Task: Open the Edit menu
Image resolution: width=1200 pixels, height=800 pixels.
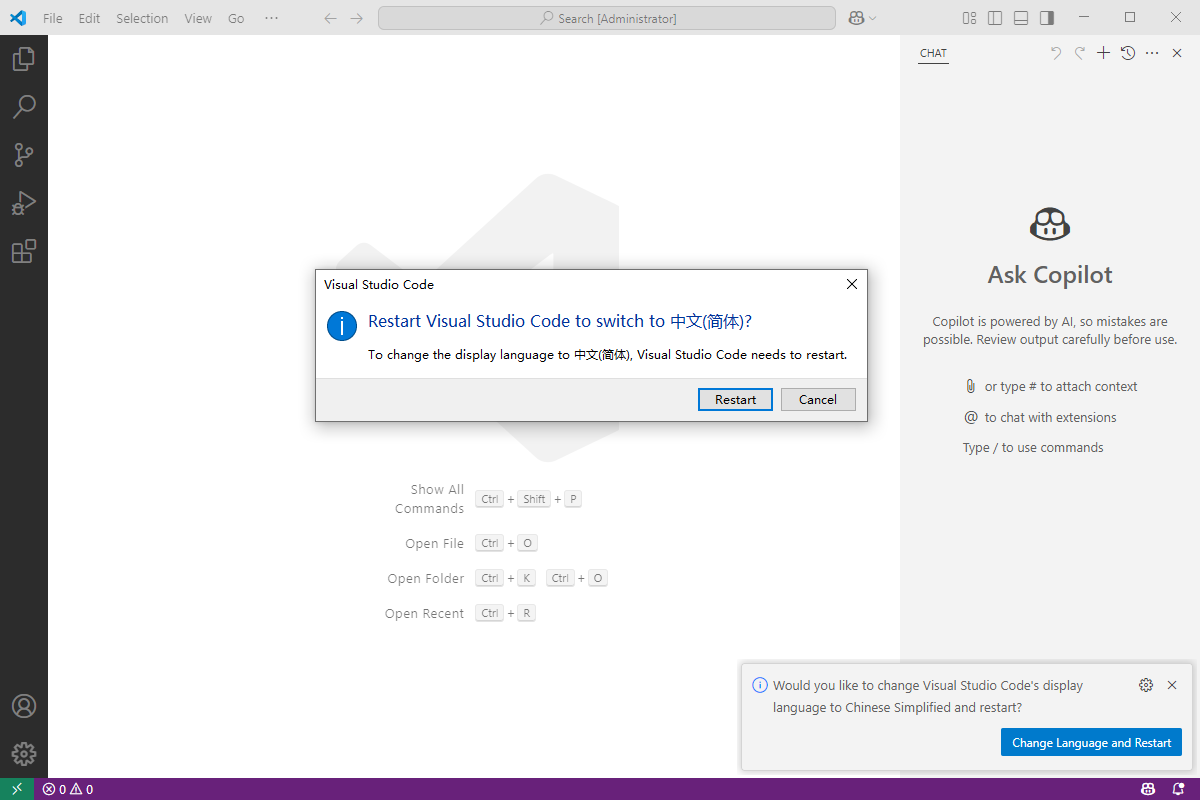Action: click(90, 18)
